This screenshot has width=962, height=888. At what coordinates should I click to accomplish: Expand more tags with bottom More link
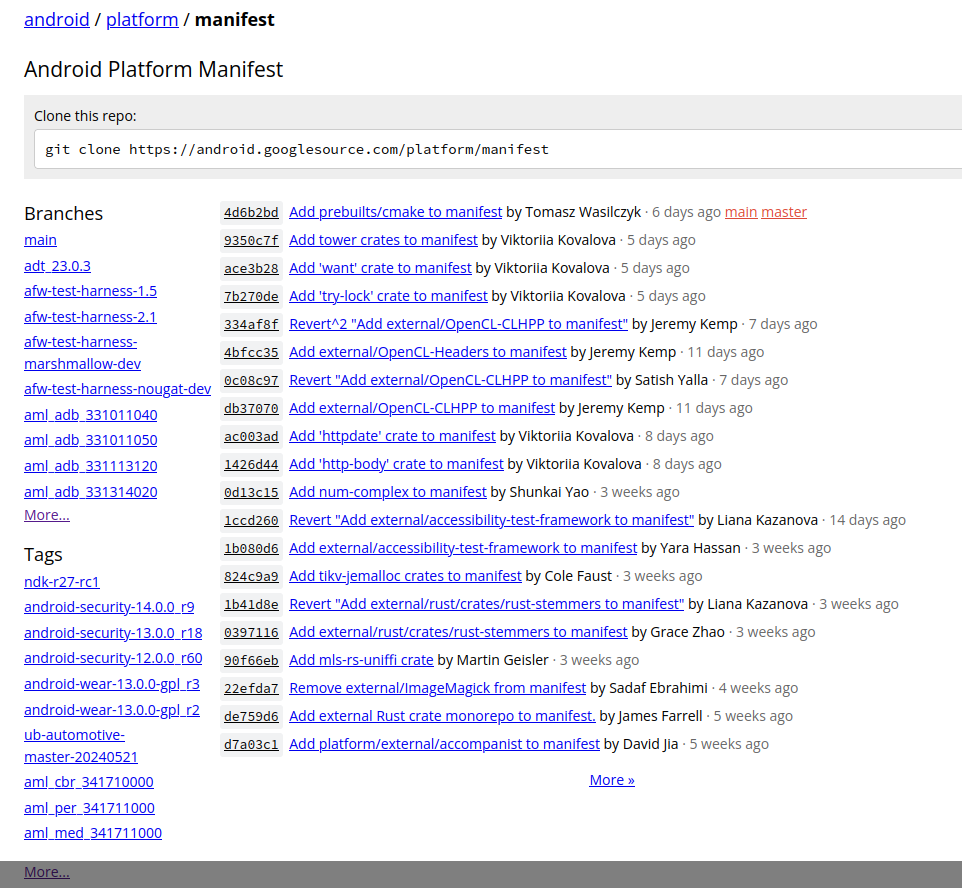coord(47,872)
